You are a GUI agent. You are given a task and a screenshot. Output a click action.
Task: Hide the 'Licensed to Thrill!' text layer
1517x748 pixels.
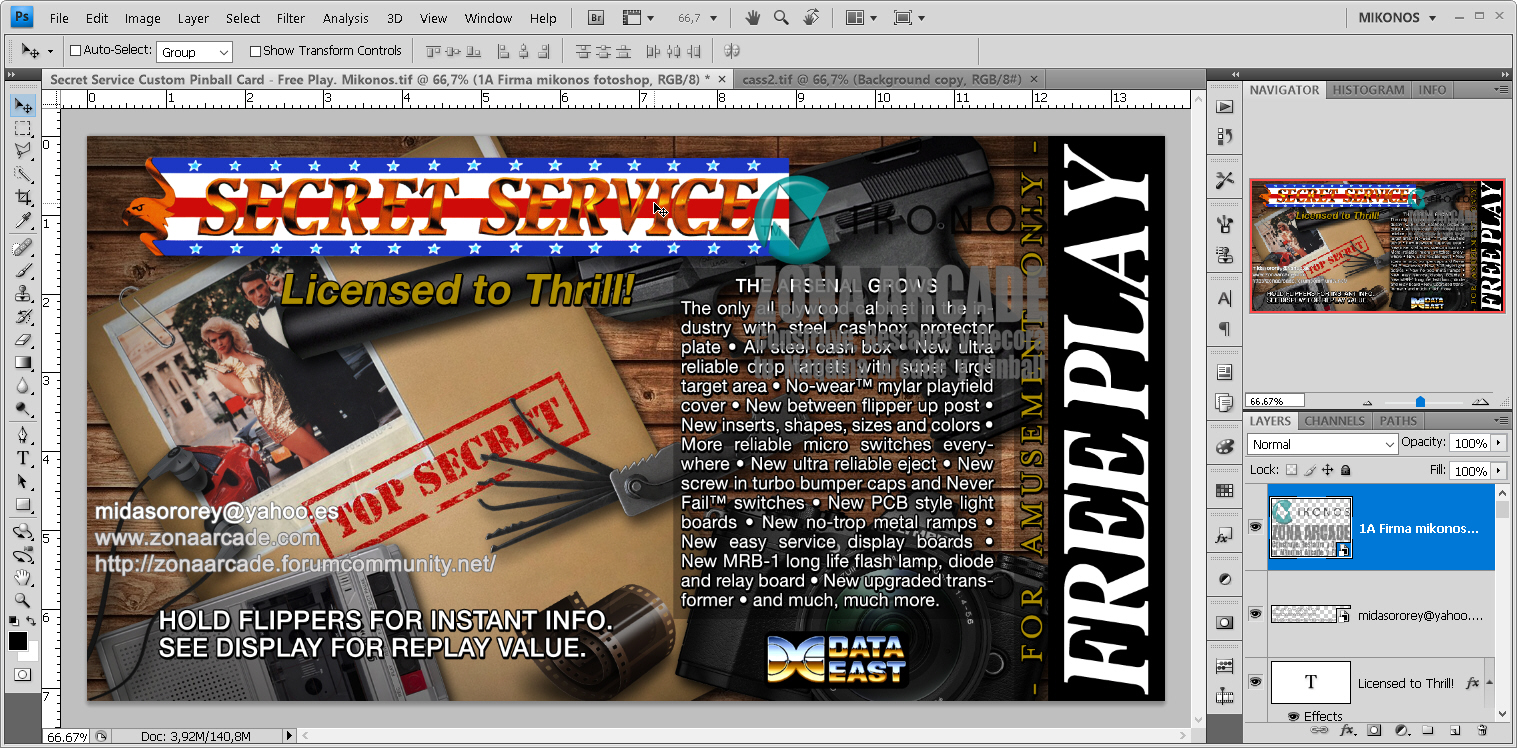pyautogui.click(x=1255, y=682)
